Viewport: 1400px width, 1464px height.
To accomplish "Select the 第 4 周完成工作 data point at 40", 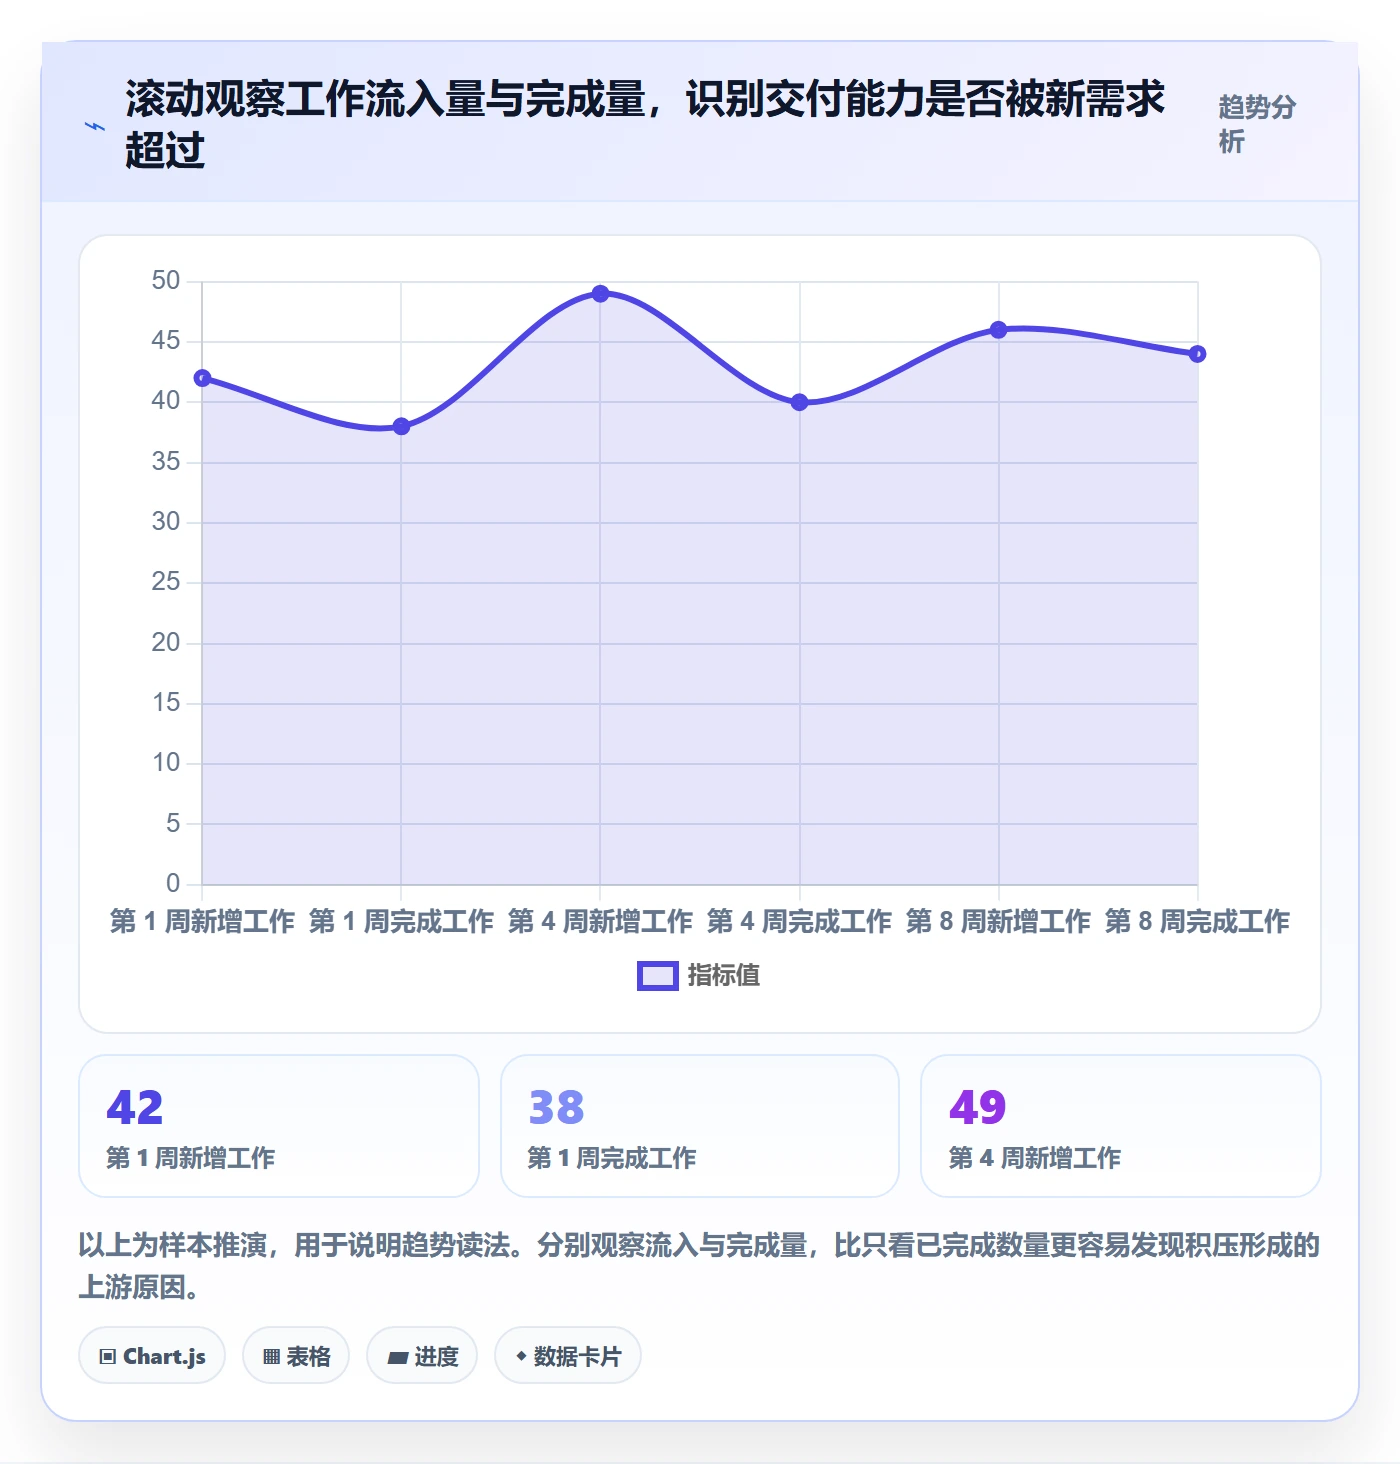I will (x=799, y=403).
